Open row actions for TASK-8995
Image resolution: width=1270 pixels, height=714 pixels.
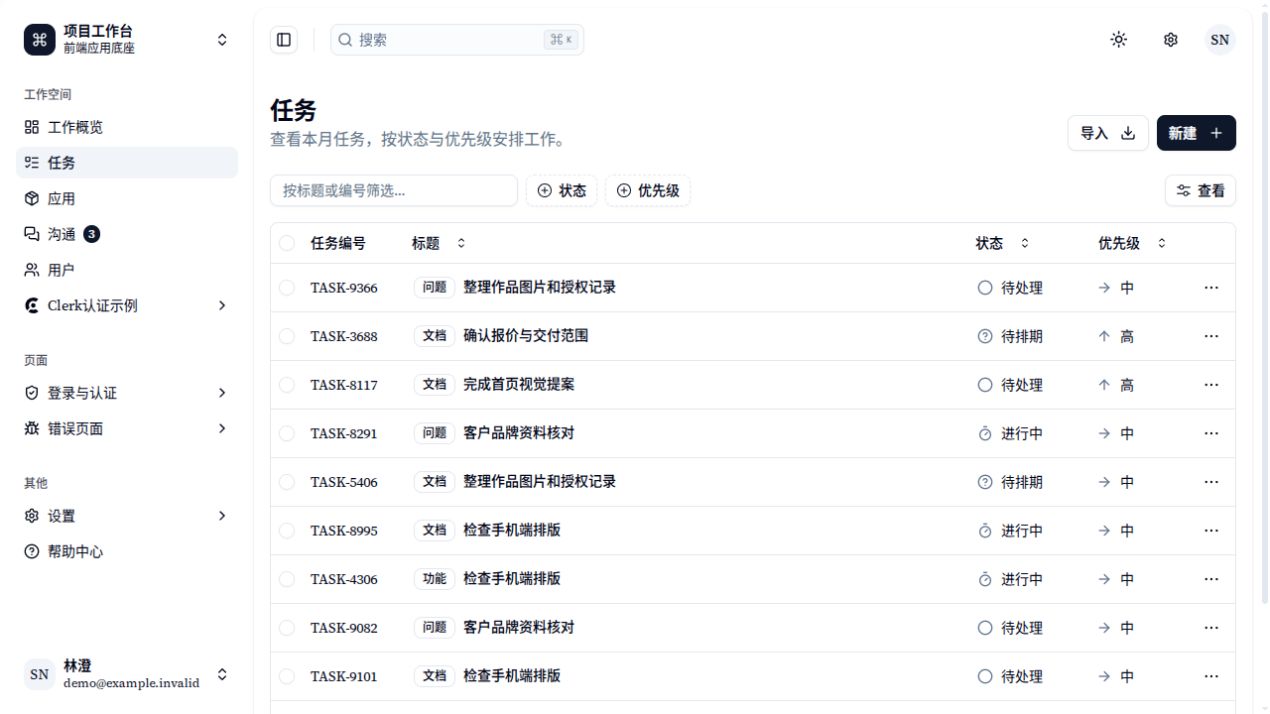(x=1212, y=530)
